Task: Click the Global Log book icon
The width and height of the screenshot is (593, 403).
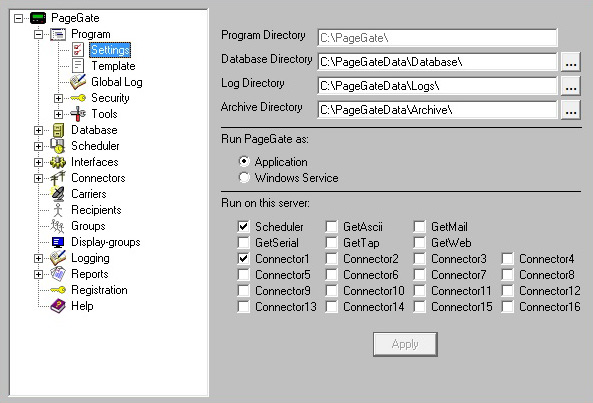Action: point(78,82)
